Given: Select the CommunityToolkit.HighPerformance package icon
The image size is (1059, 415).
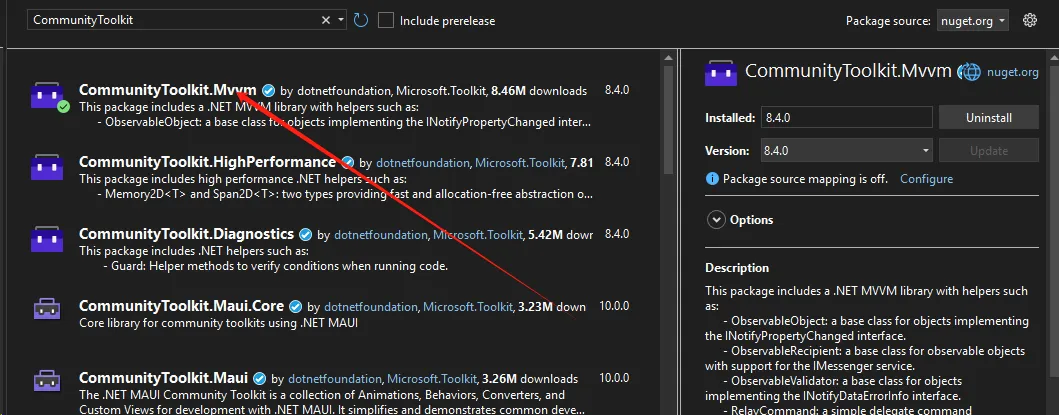Looking at the screenshot, I should 47,167.
